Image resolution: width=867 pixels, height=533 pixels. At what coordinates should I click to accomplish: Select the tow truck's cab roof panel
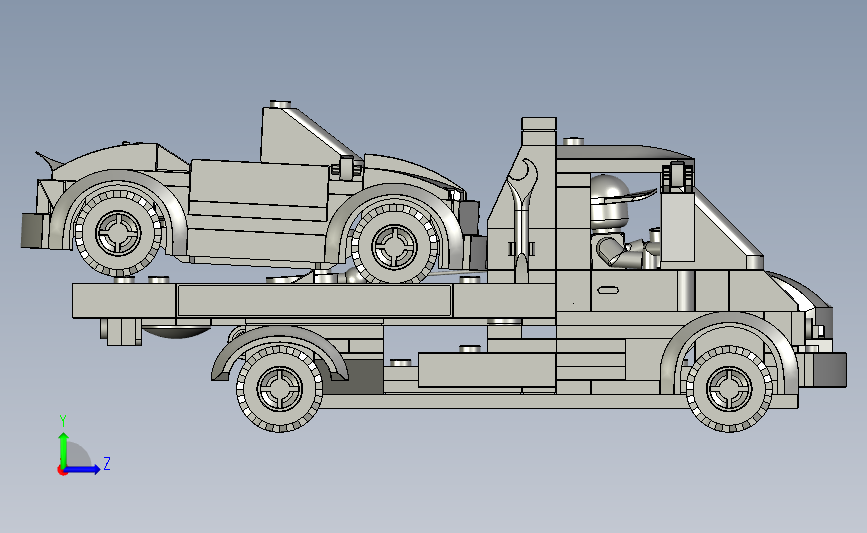coord(624,153)
